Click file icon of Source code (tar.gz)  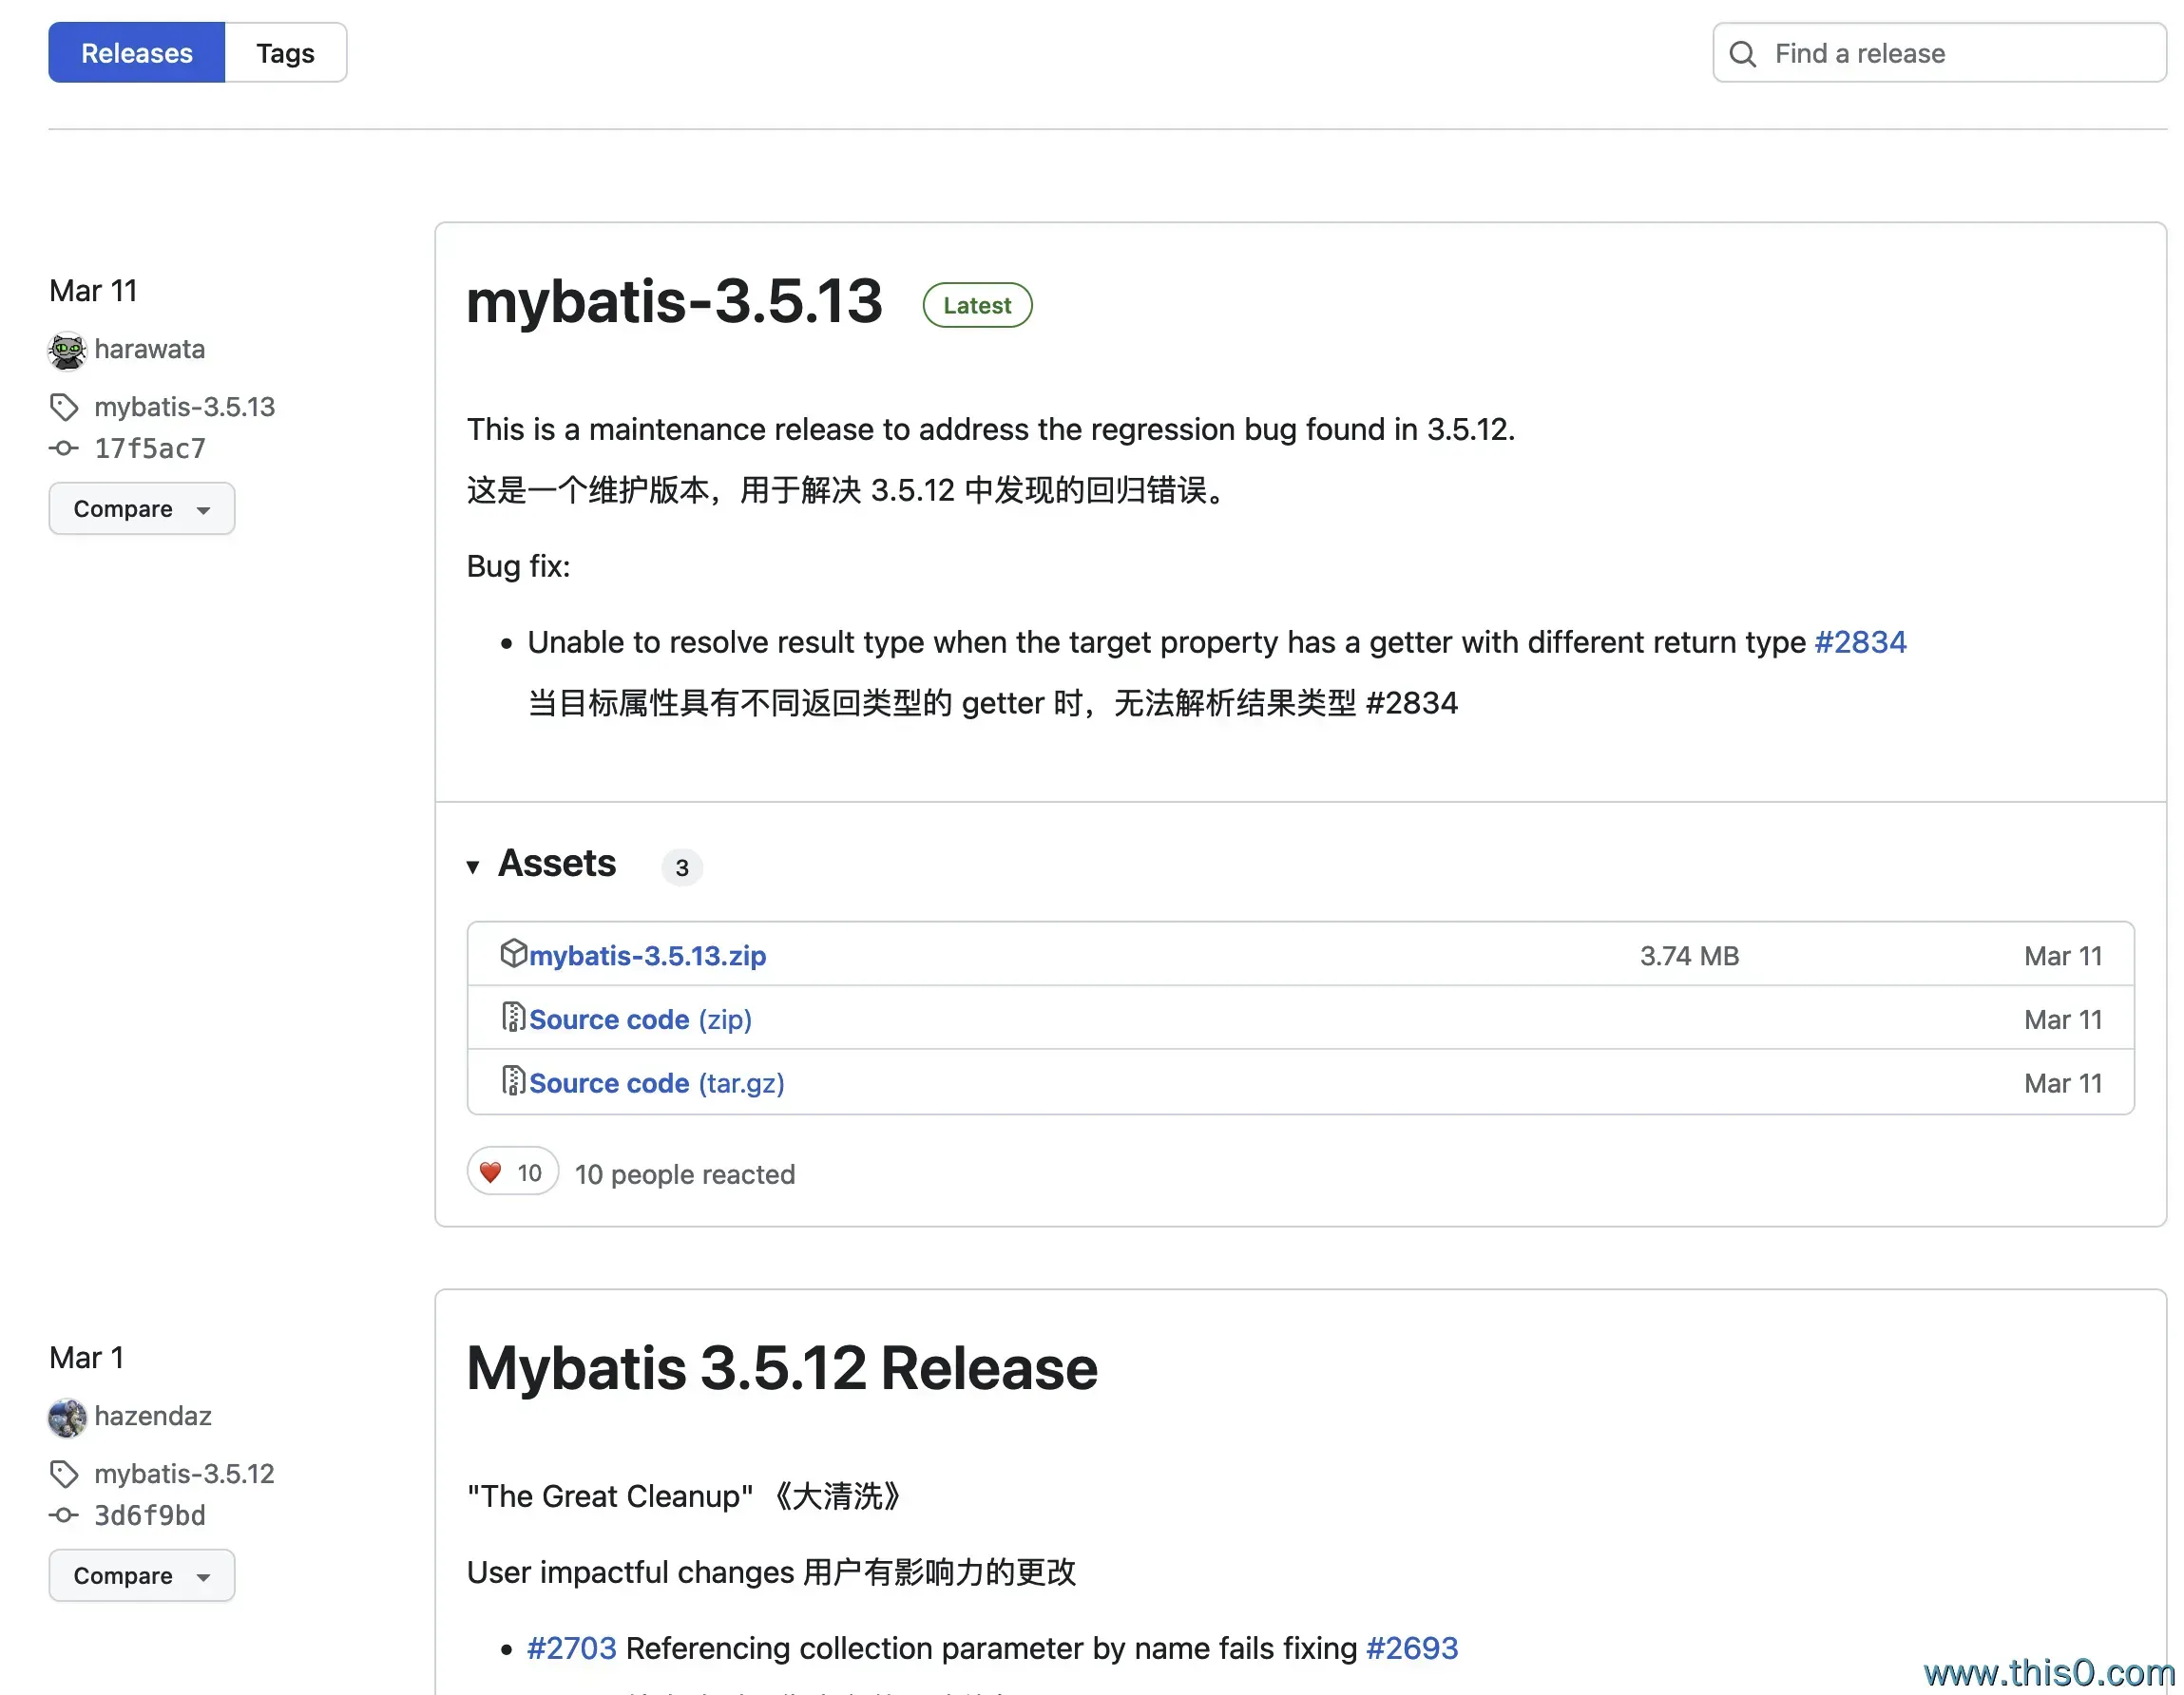513,1081
